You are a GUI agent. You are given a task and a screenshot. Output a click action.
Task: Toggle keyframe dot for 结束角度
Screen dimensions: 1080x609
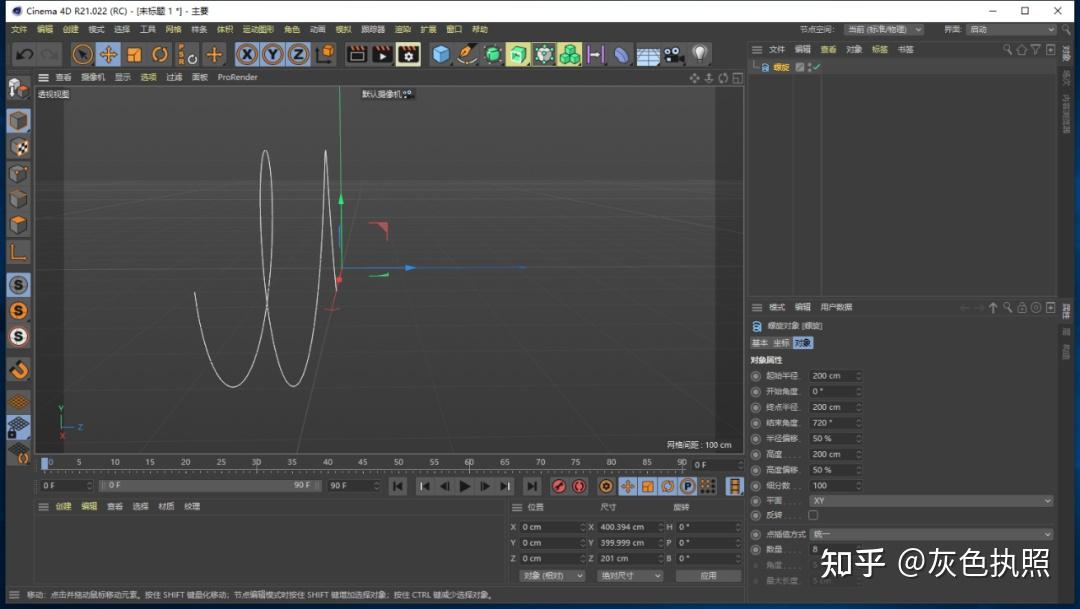pos(756,423)
